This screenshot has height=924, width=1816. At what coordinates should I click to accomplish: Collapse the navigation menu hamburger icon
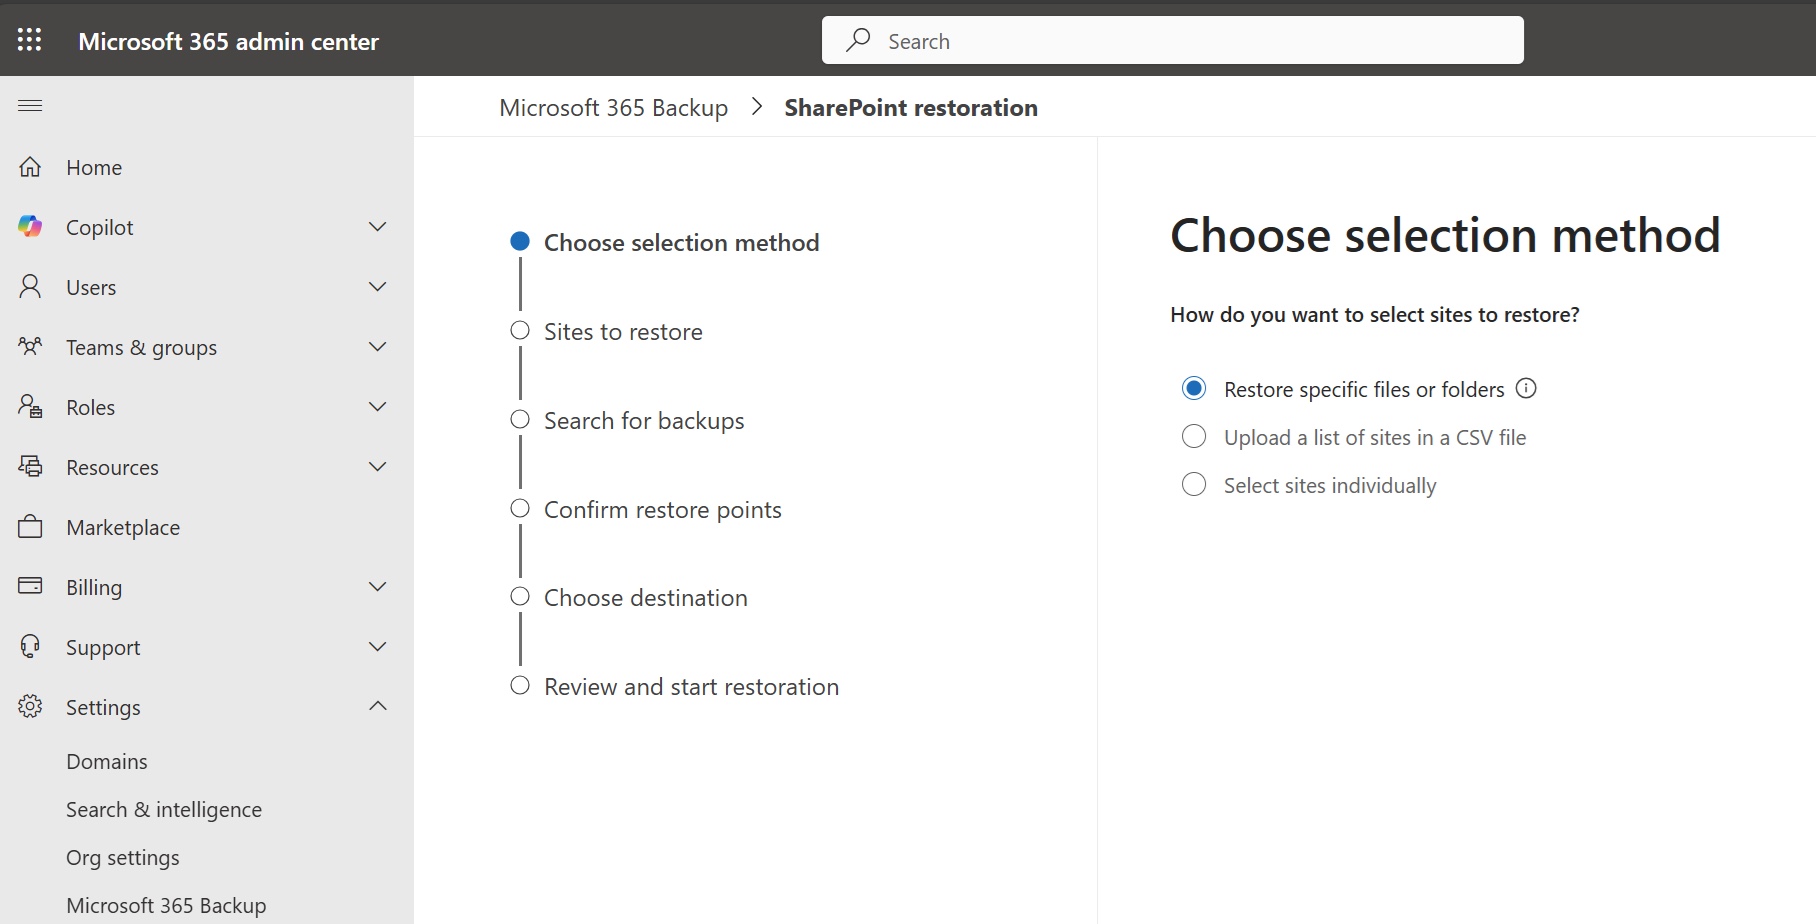pos(30,106)
